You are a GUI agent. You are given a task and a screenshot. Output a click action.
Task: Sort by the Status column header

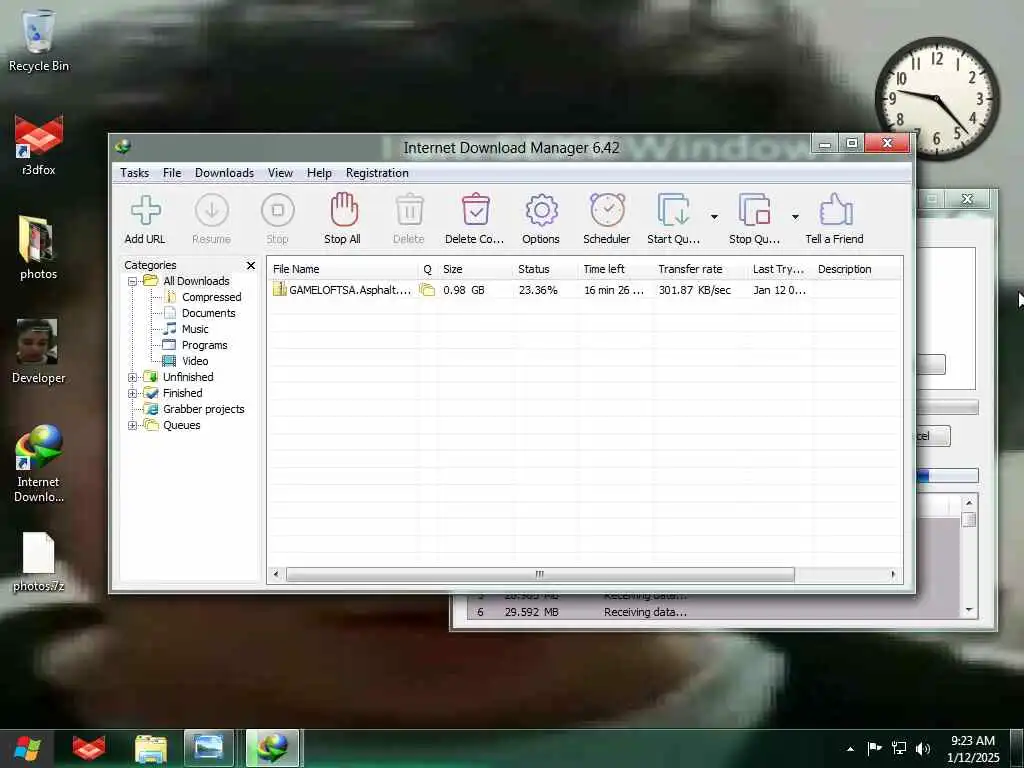click(545, 269)
